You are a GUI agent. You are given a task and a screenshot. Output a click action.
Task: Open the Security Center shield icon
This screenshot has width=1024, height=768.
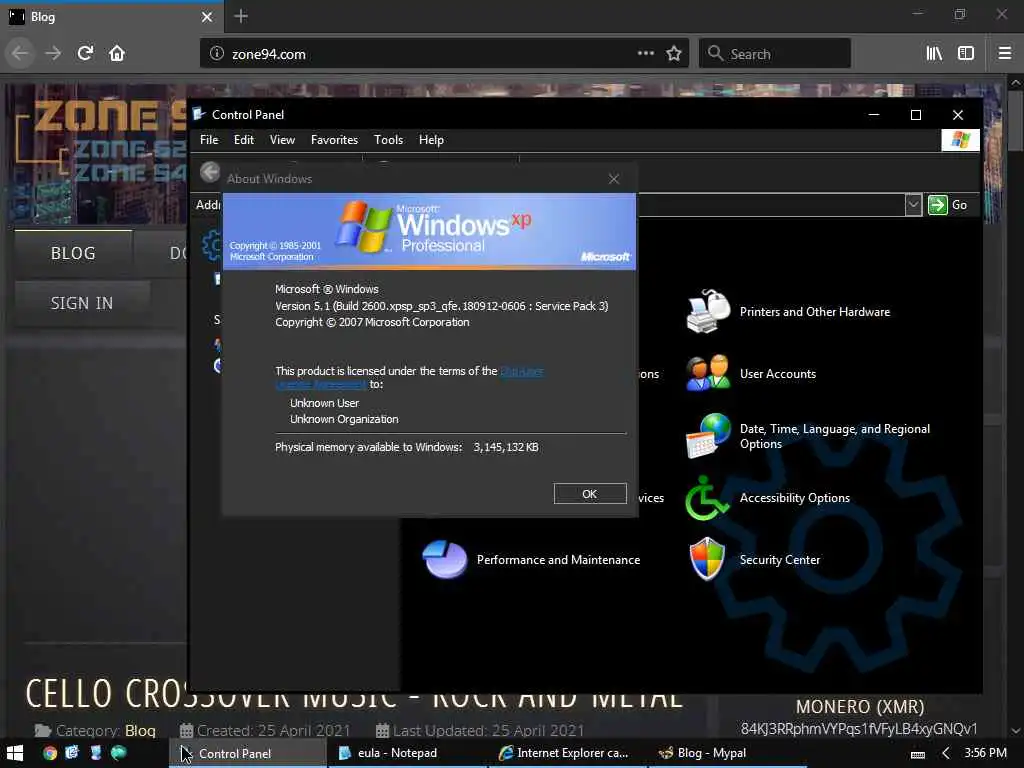point(707,560)
